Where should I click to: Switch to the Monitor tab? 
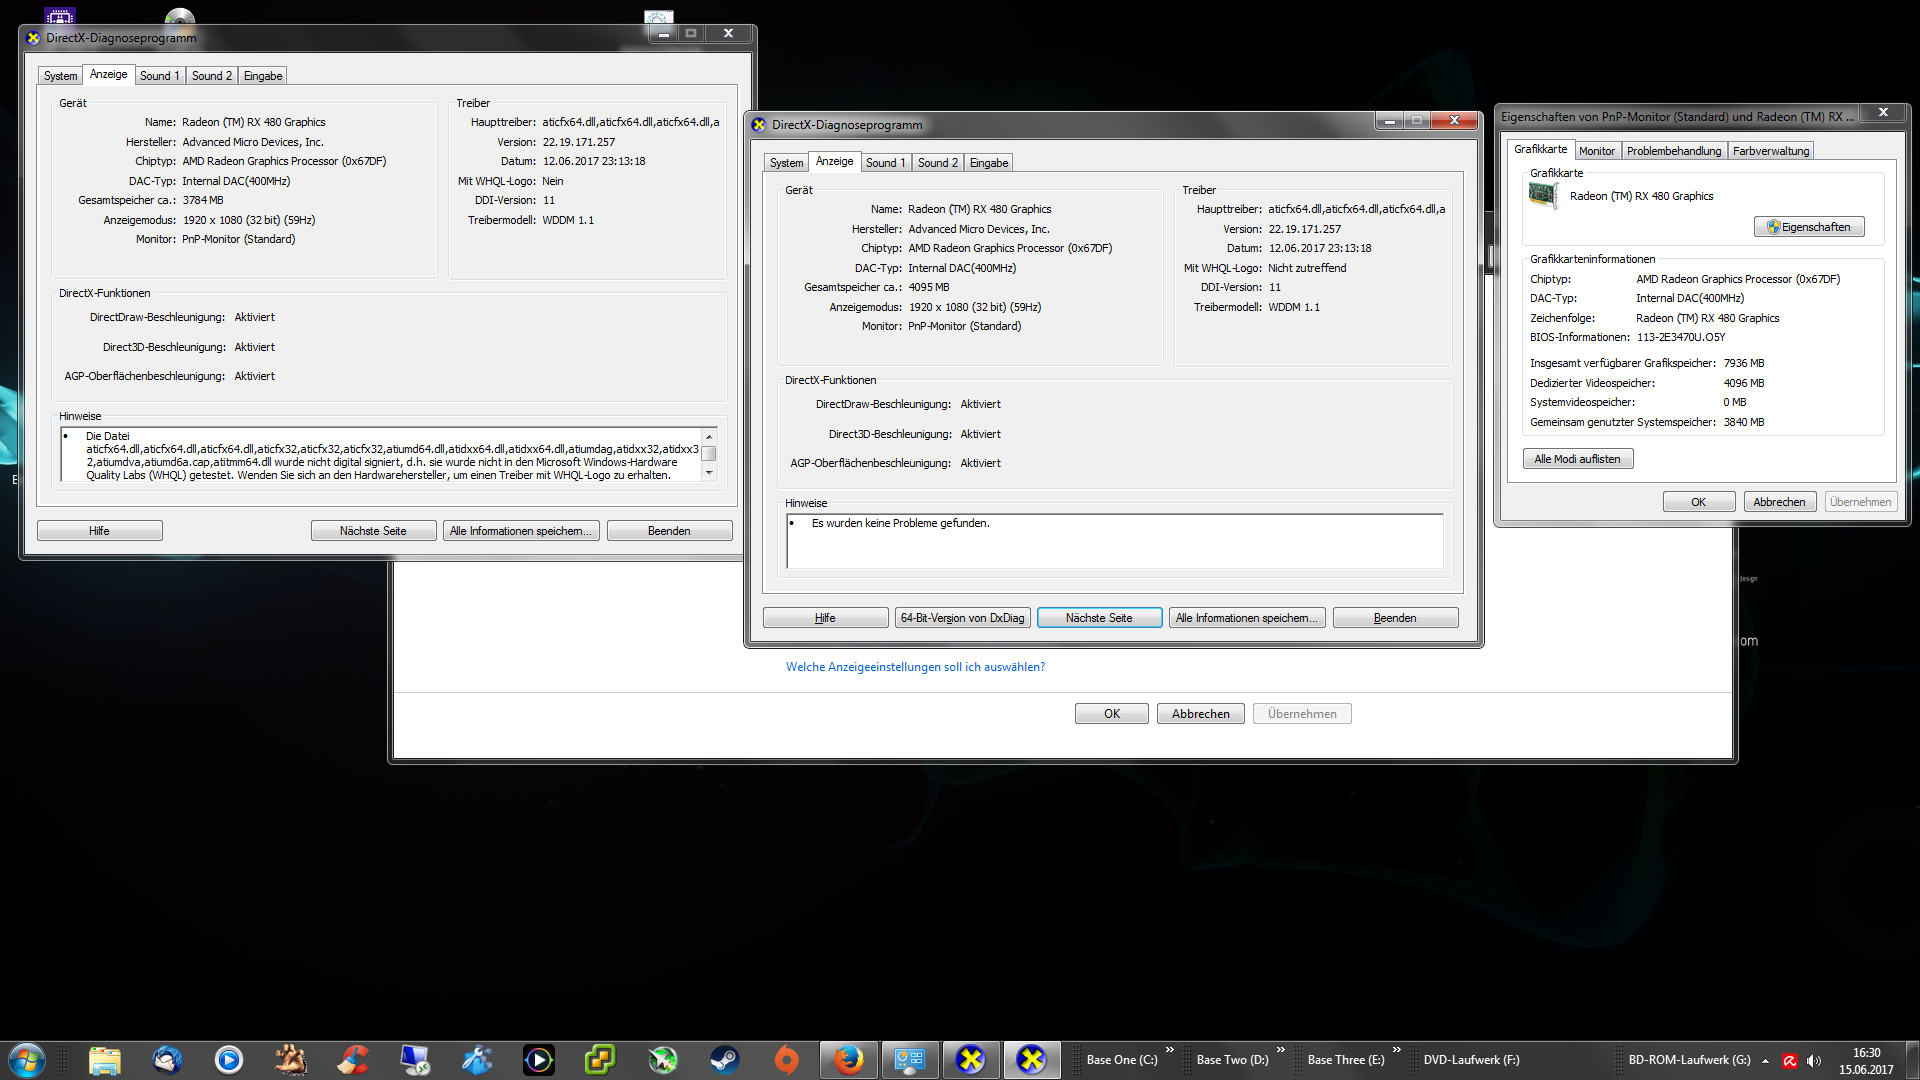(1596, 151)
